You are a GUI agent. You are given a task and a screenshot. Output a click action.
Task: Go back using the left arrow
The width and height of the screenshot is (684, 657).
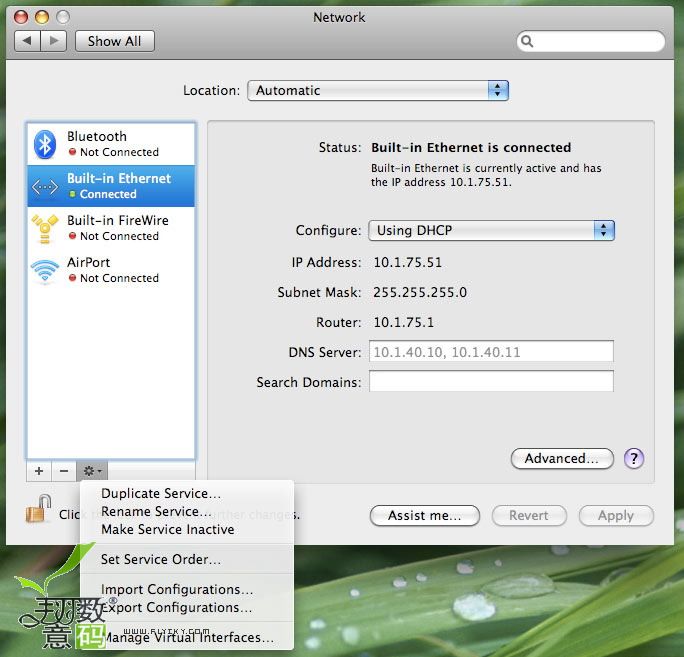tap(27, 41)
